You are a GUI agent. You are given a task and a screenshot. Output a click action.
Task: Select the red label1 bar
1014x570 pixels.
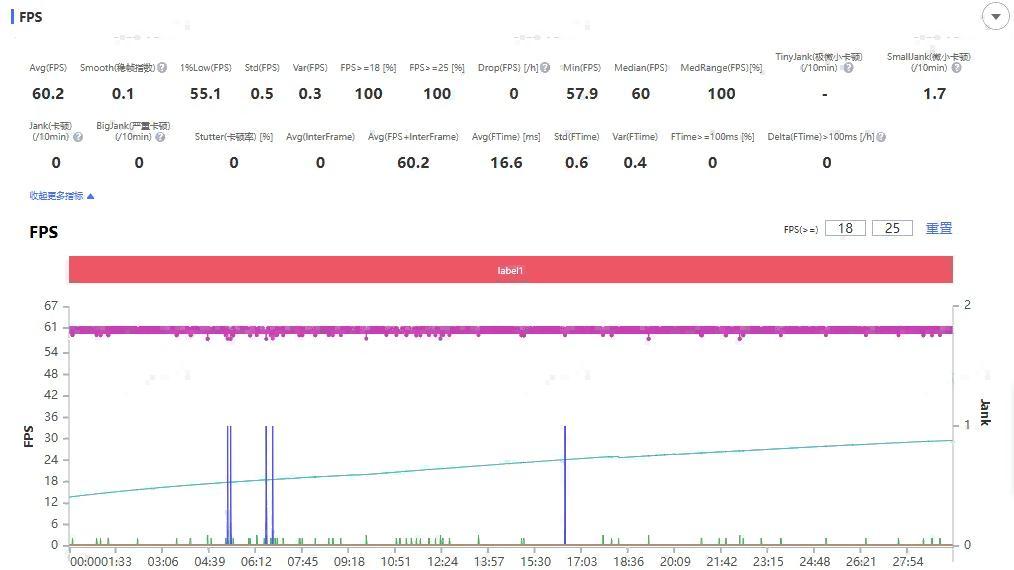click(x=510, y=270)
